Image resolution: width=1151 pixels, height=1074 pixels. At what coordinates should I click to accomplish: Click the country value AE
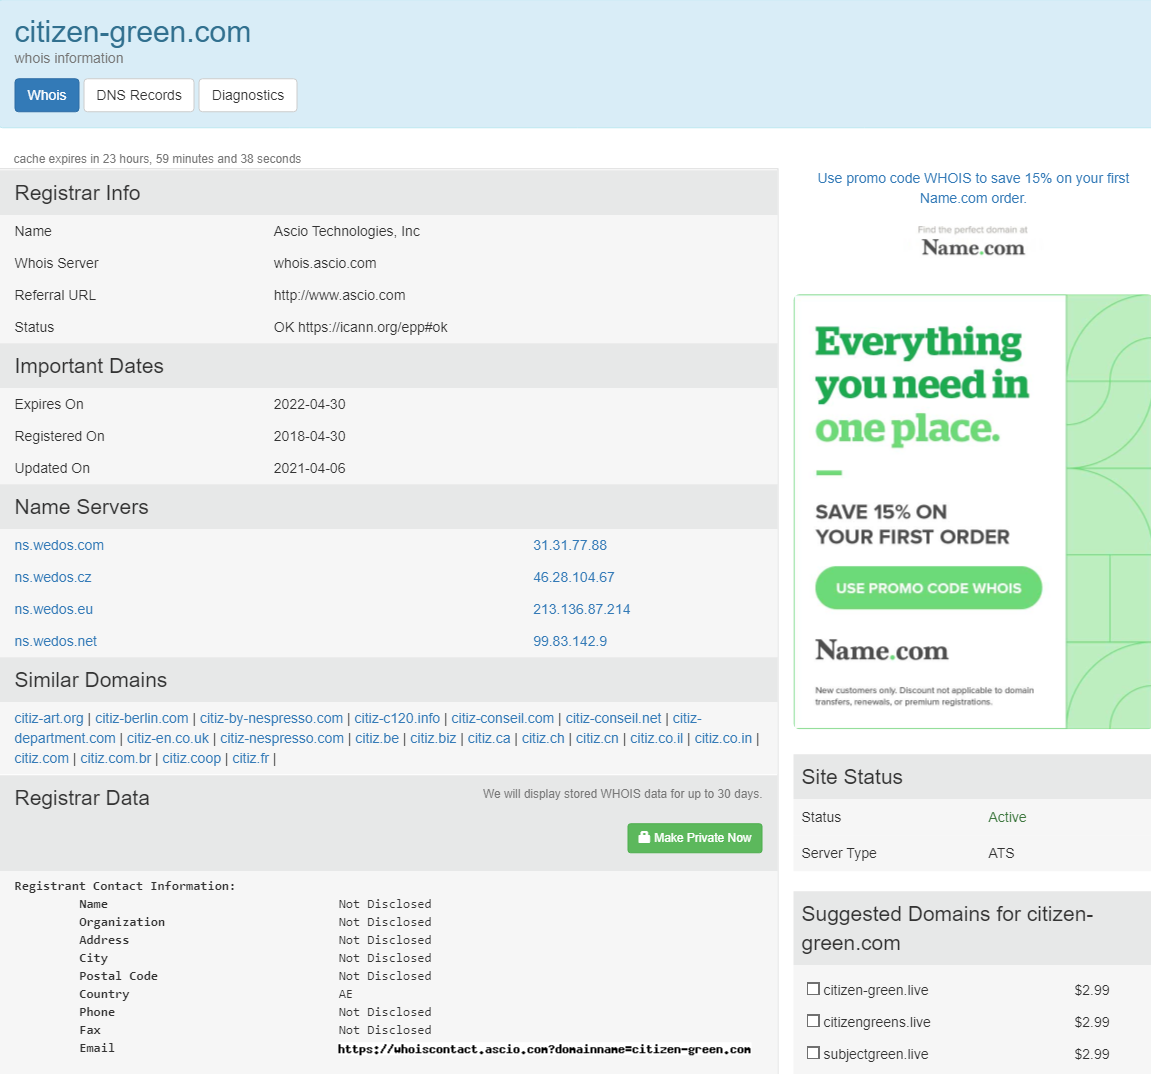pyautogui.click(x=346, y=994)
